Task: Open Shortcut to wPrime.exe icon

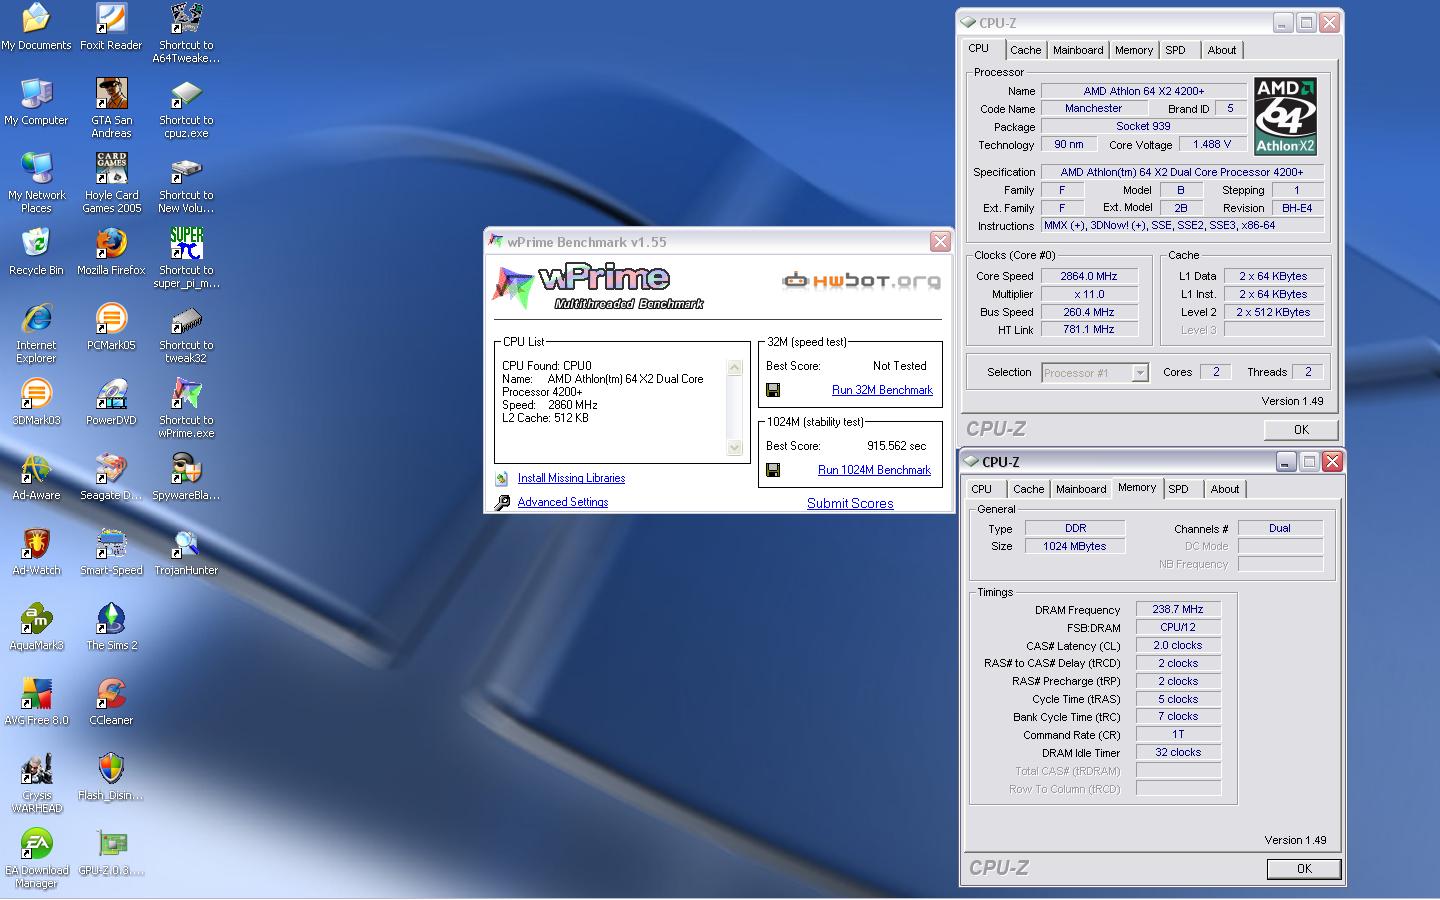Action: (x=186, y=408)
